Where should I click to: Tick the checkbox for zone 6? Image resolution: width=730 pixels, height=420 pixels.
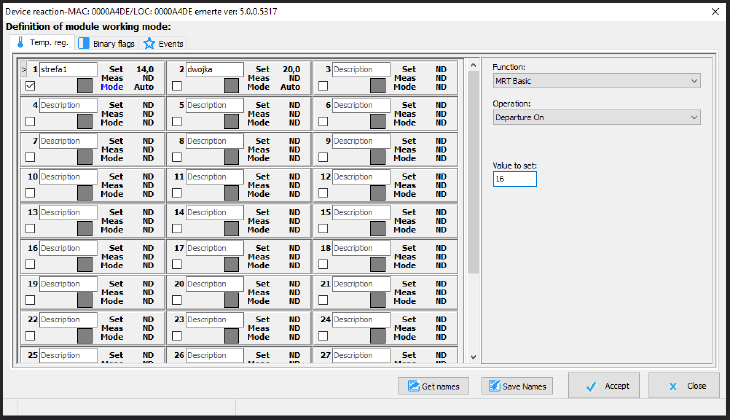click(x=323, y=122)
